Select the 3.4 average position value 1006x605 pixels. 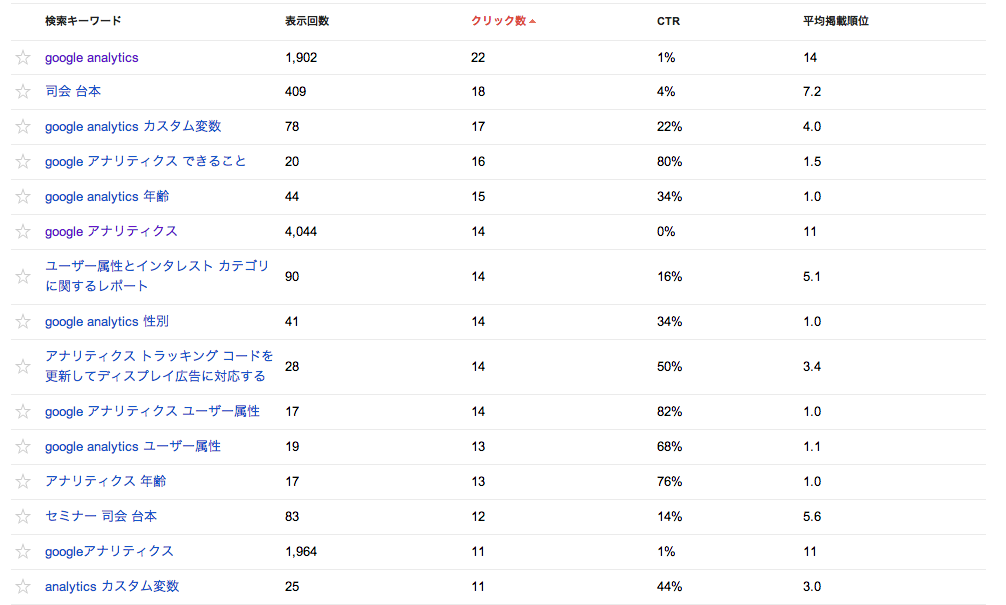pos(812,366)
